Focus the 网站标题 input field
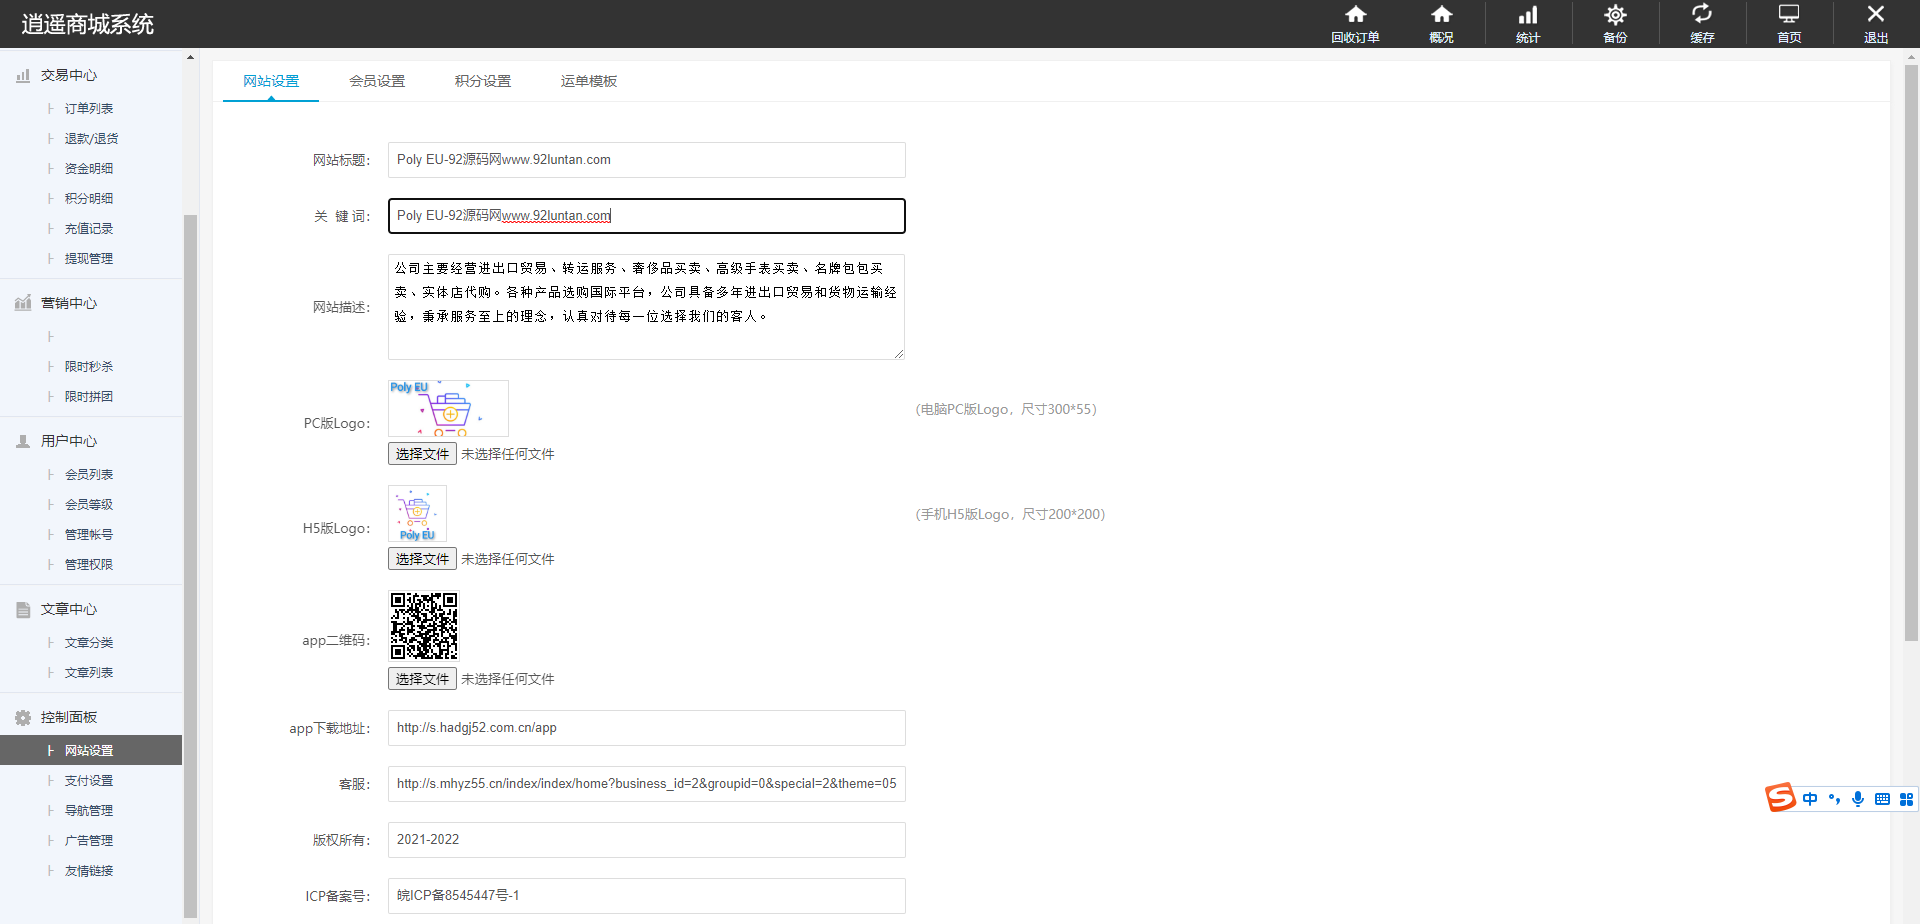 tap(647, 160)
